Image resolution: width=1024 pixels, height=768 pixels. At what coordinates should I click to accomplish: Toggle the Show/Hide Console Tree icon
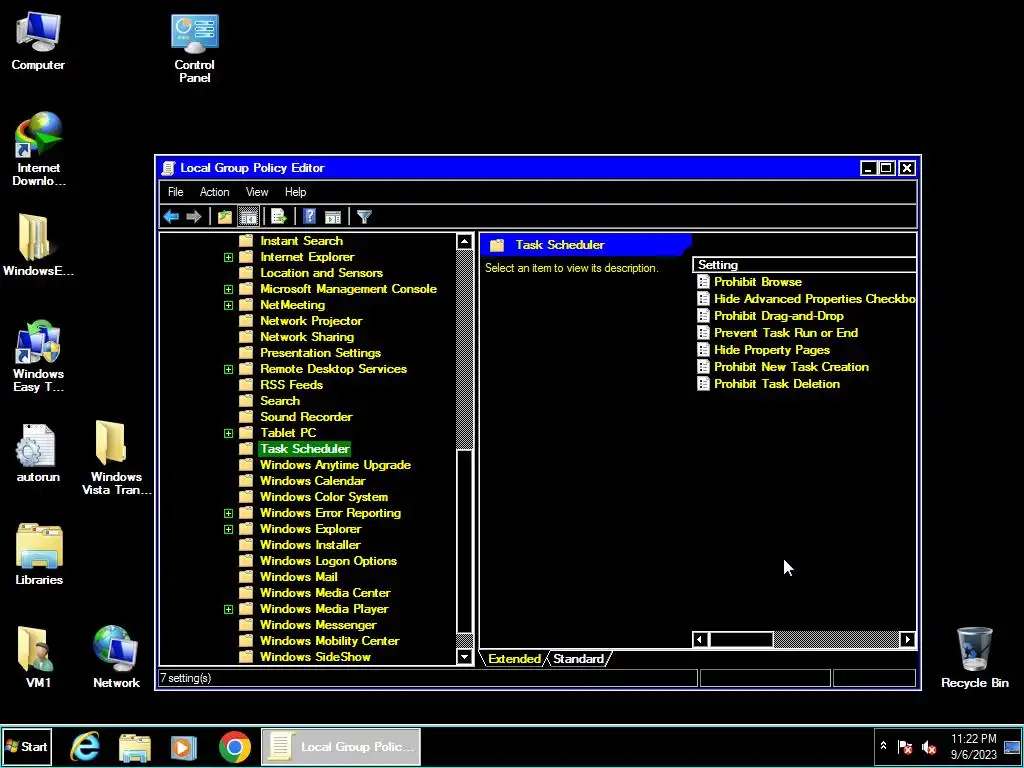[248, 216]
